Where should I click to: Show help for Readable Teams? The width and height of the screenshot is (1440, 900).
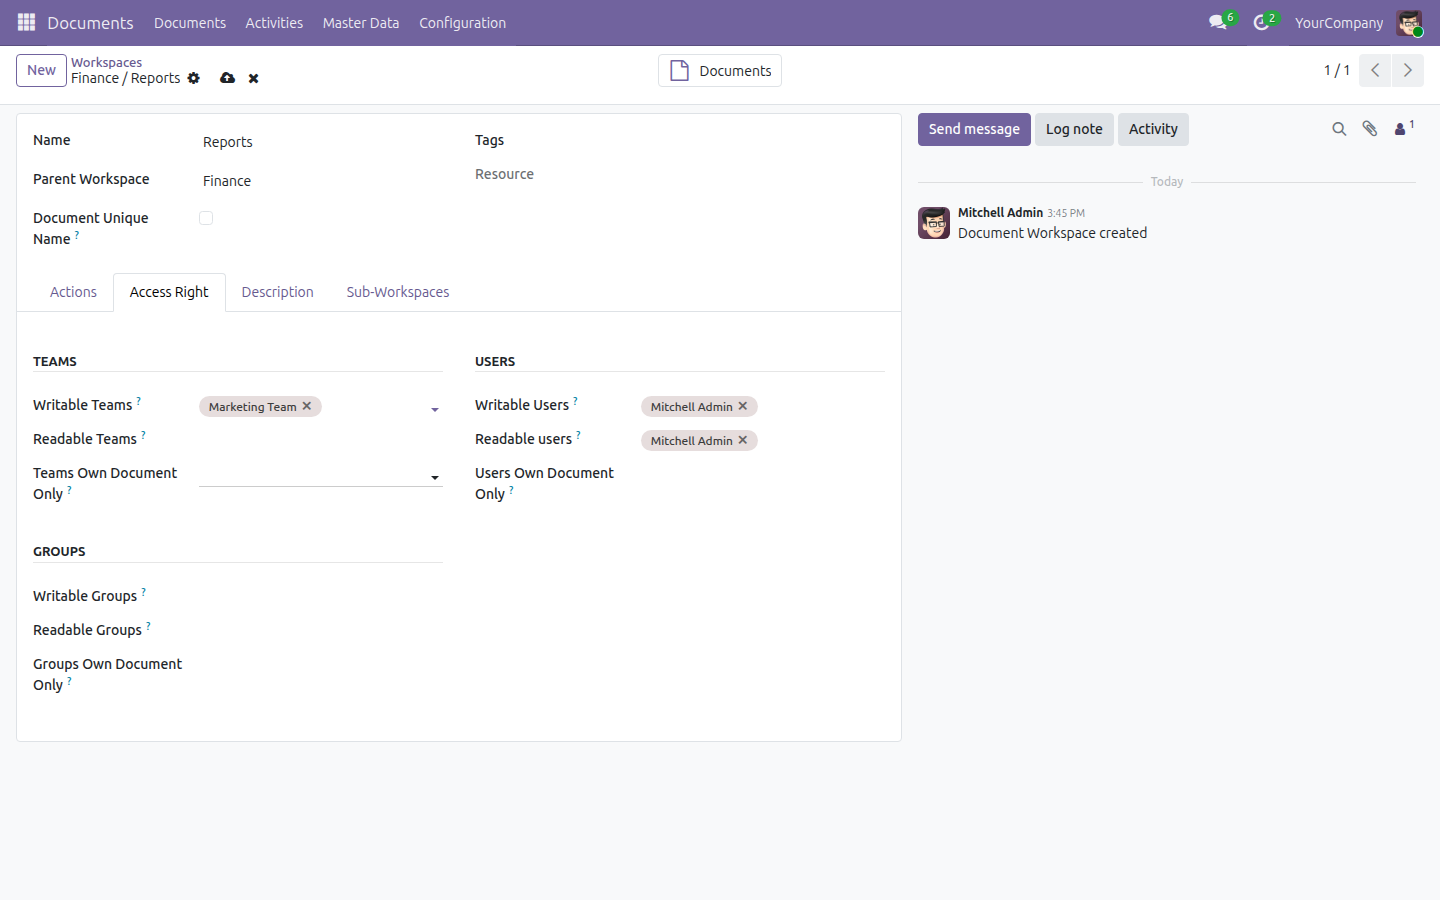143,434
